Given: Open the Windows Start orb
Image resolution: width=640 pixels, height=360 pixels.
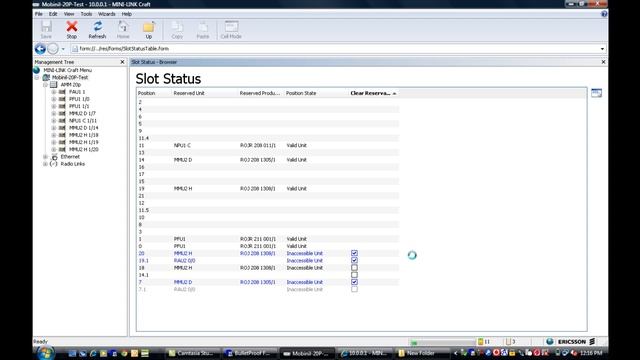Looking at the screenshot, I should coord(45,353).
